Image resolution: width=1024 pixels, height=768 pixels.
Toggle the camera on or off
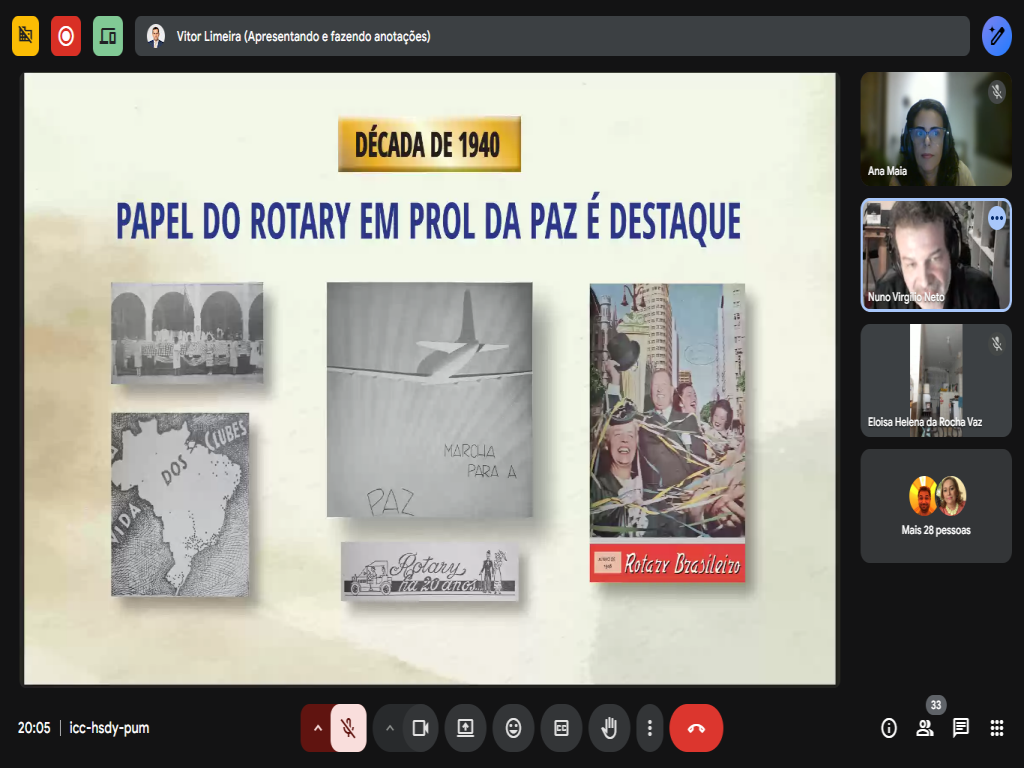click(420, 728)
